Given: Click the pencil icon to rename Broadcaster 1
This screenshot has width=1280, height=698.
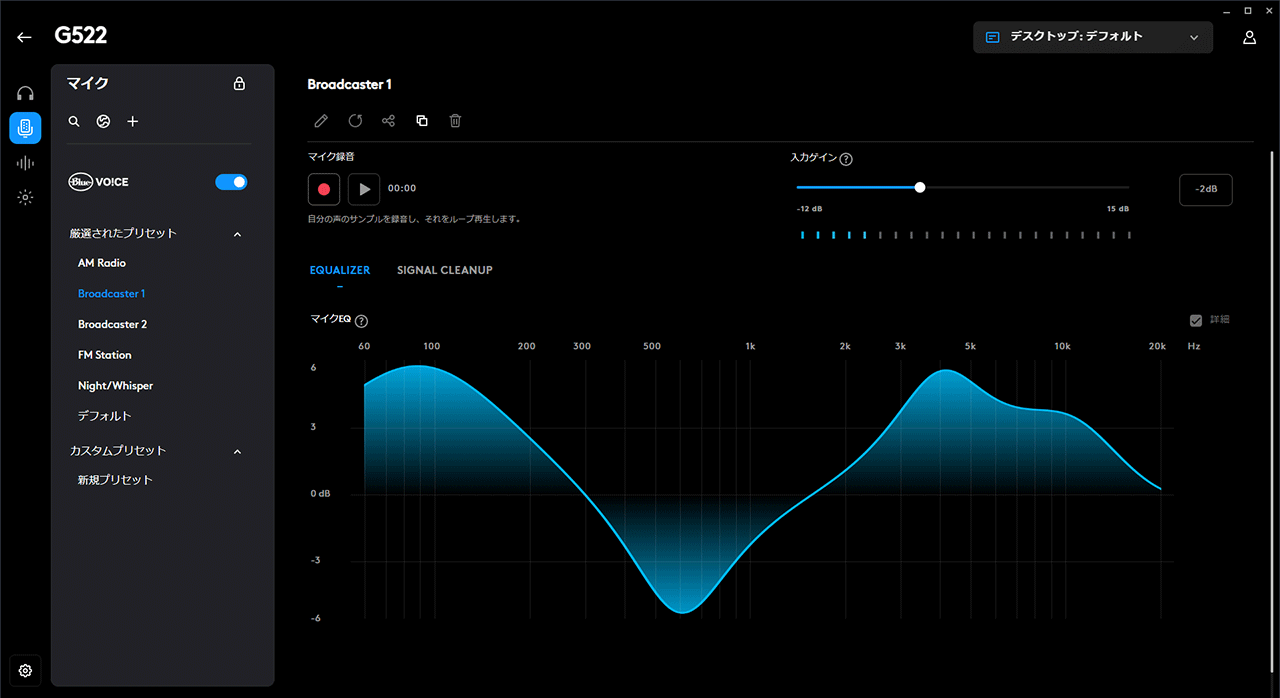Looking at the screenshot, I should (321, 121).
